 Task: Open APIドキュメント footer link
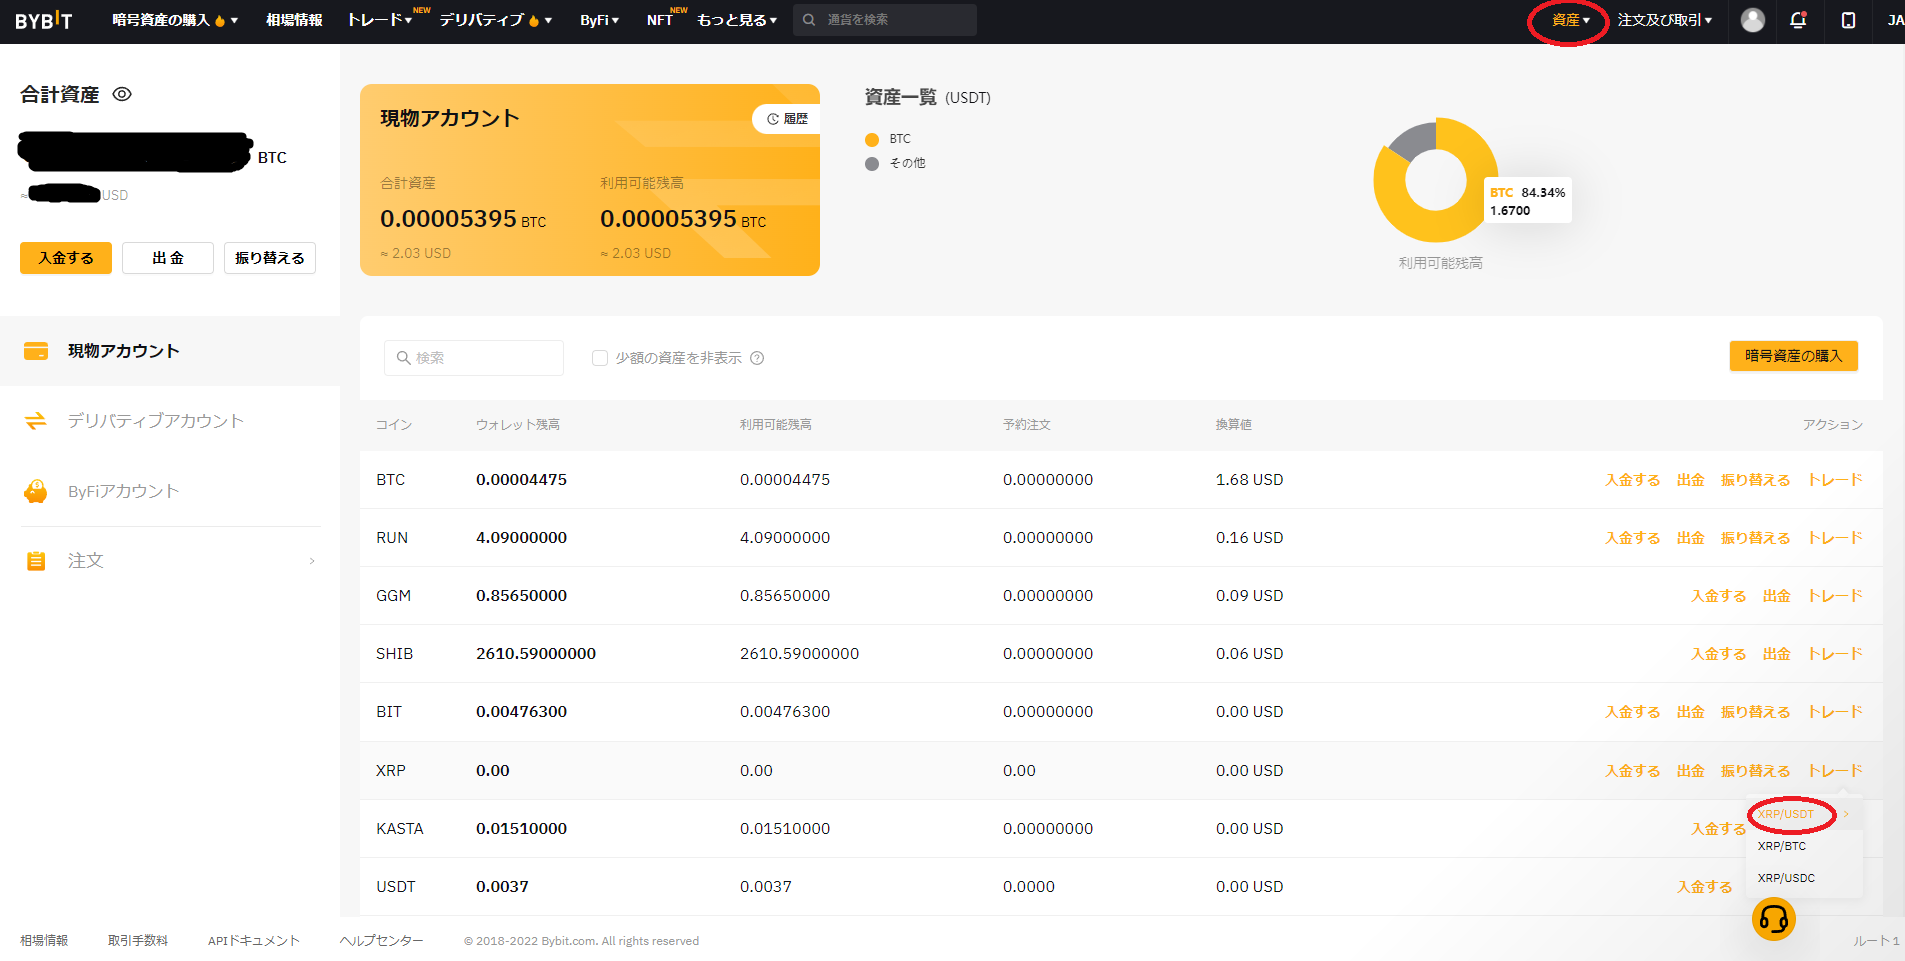(254, 941)
